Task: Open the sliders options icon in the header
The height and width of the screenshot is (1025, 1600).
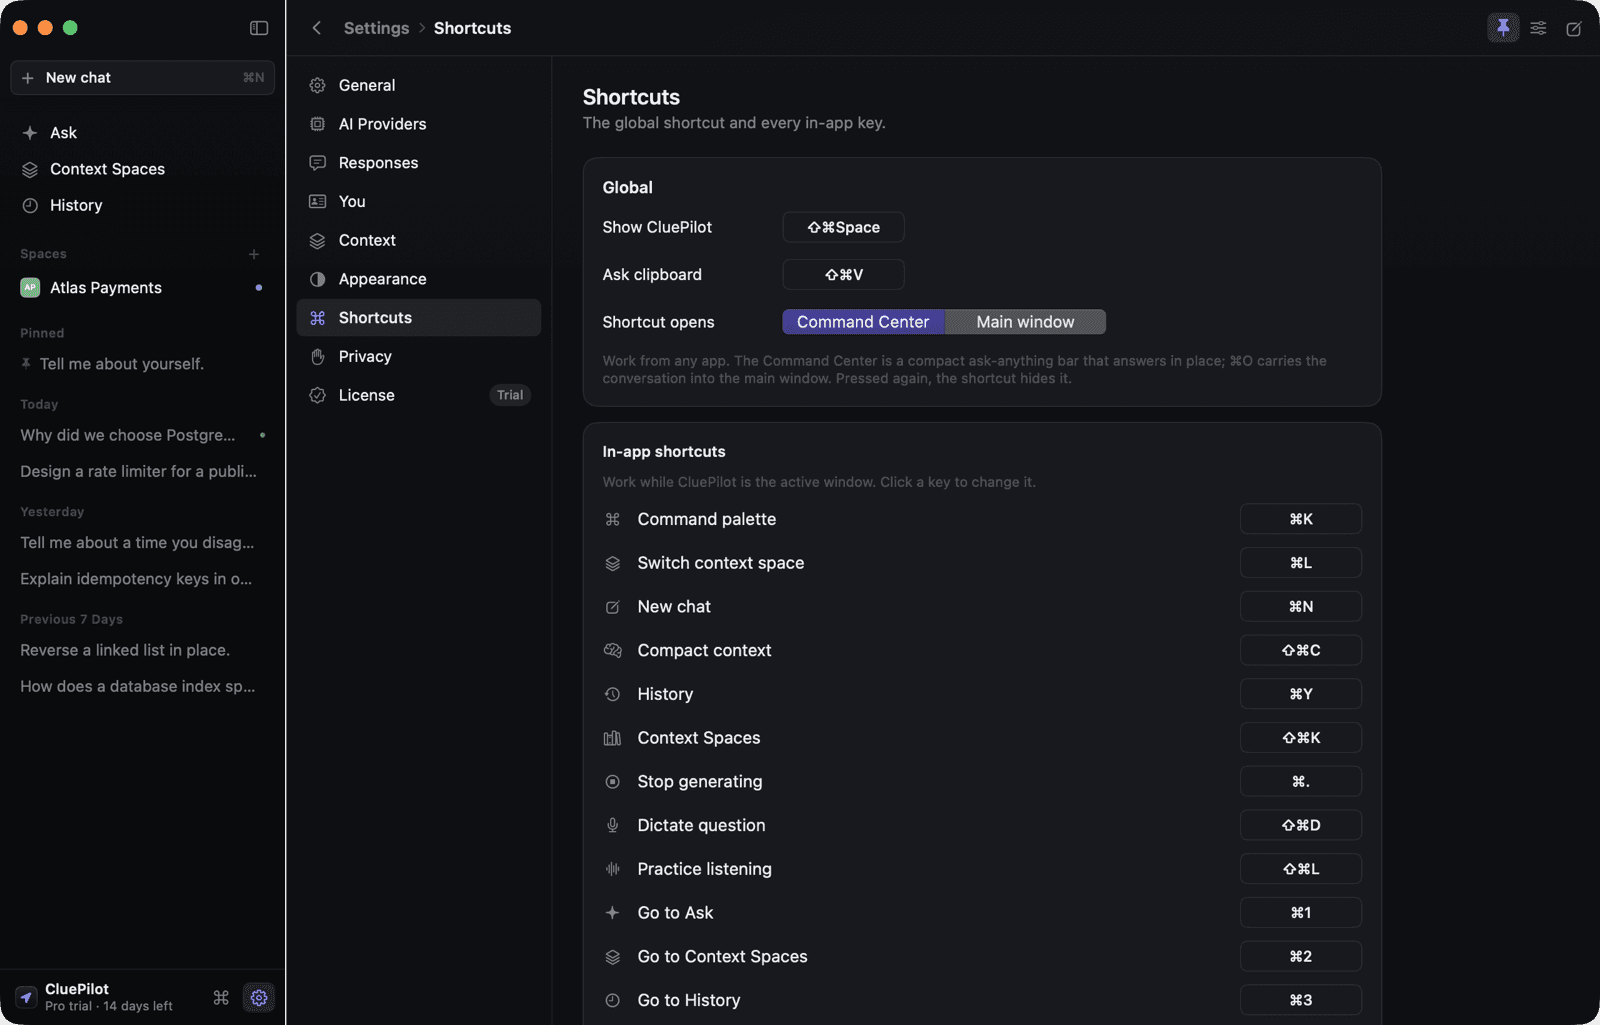Action: (x=1538, y=28)
